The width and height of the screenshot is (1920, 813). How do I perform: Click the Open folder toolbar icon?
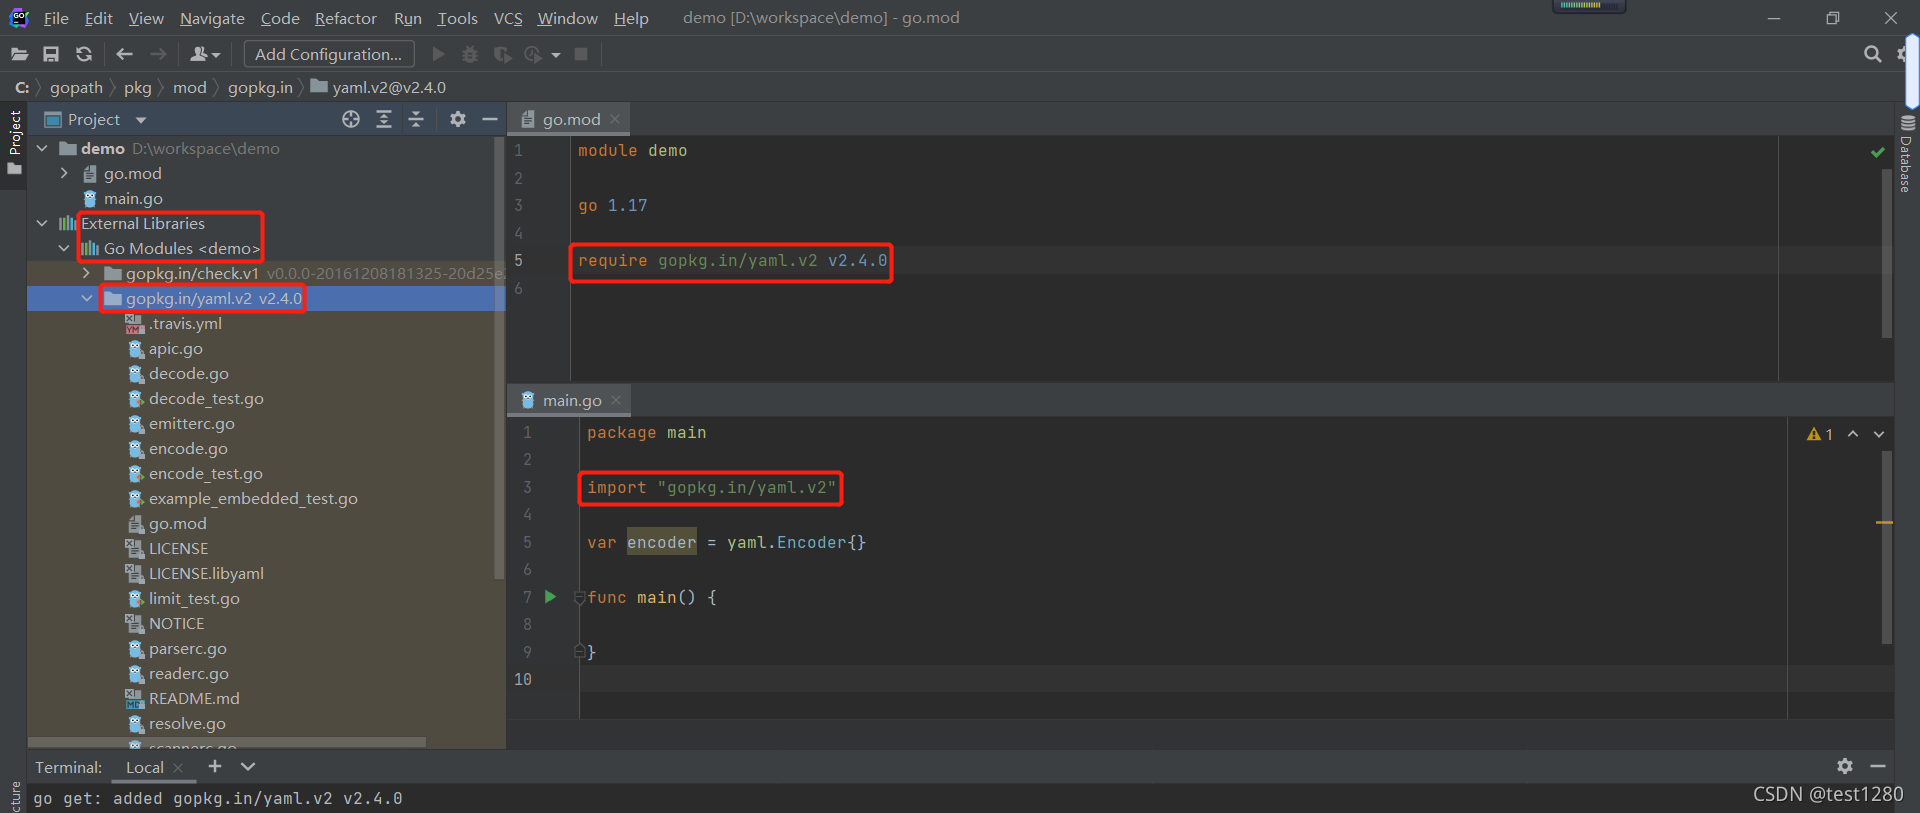click(19, 54)
